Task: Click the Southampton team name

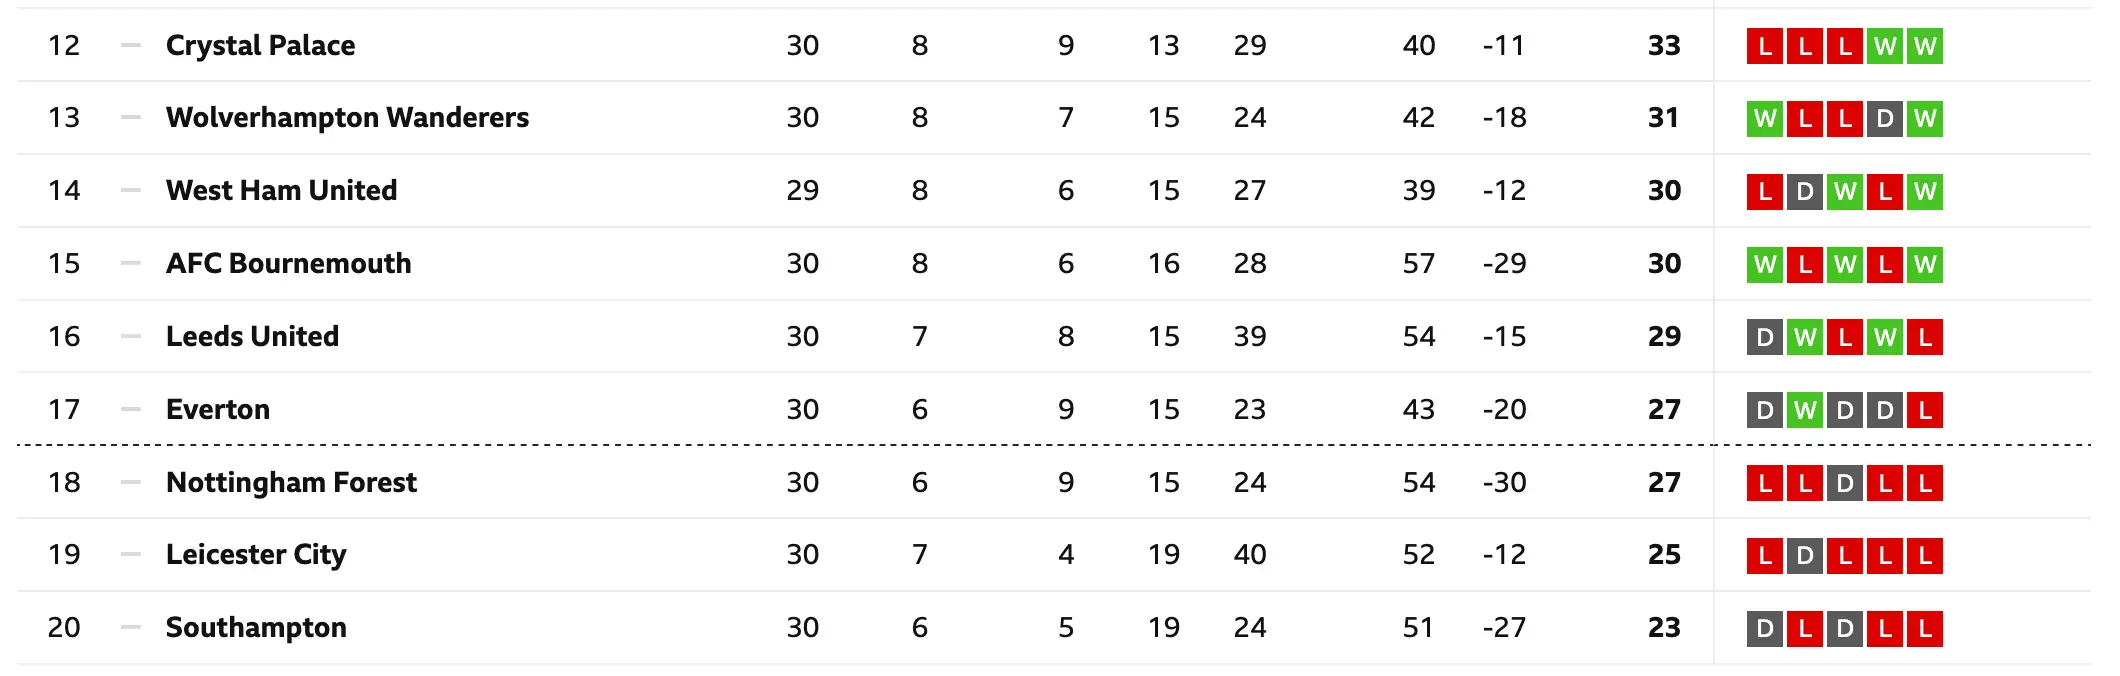Action: click(x=256, y=628)
